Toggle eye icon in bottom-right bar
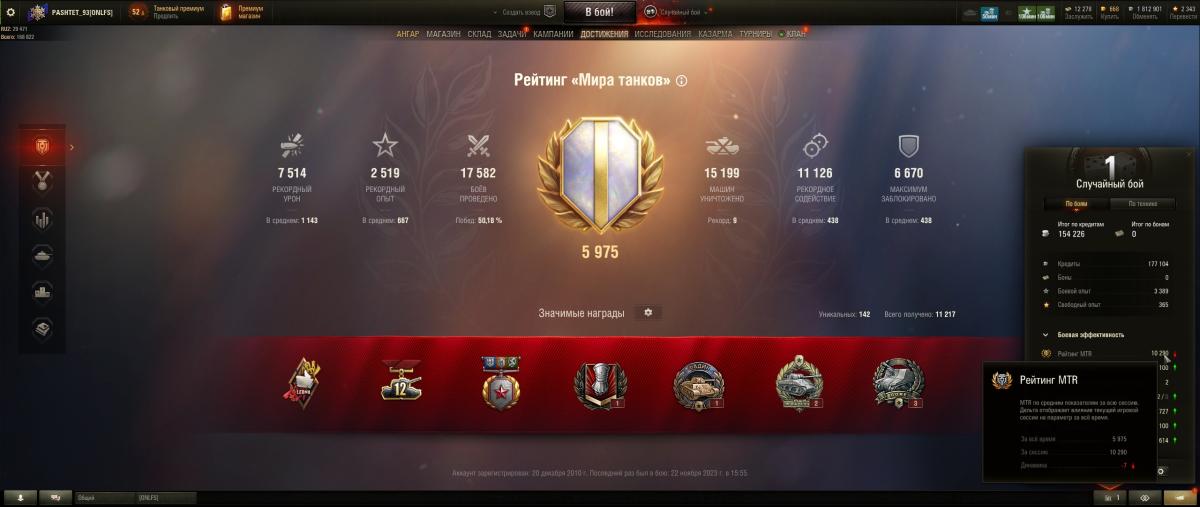1200x507 pixels. pyautogui.click(x=1145, y=497)
